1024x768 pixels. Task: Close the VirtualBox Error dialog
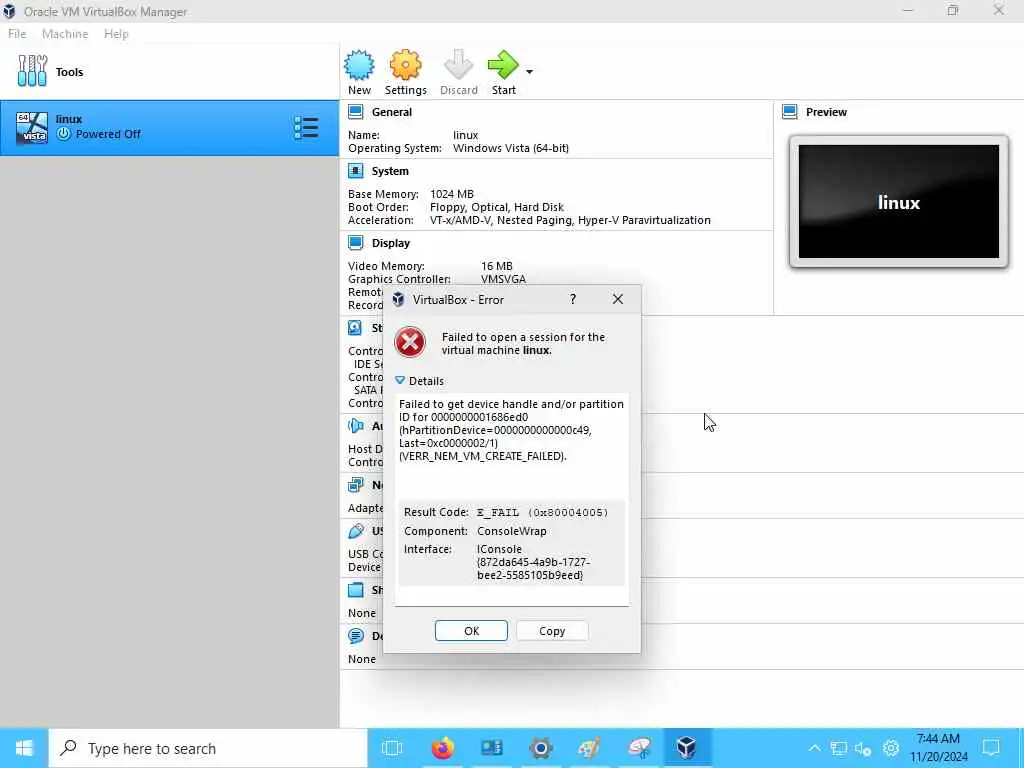coord(618,299)
